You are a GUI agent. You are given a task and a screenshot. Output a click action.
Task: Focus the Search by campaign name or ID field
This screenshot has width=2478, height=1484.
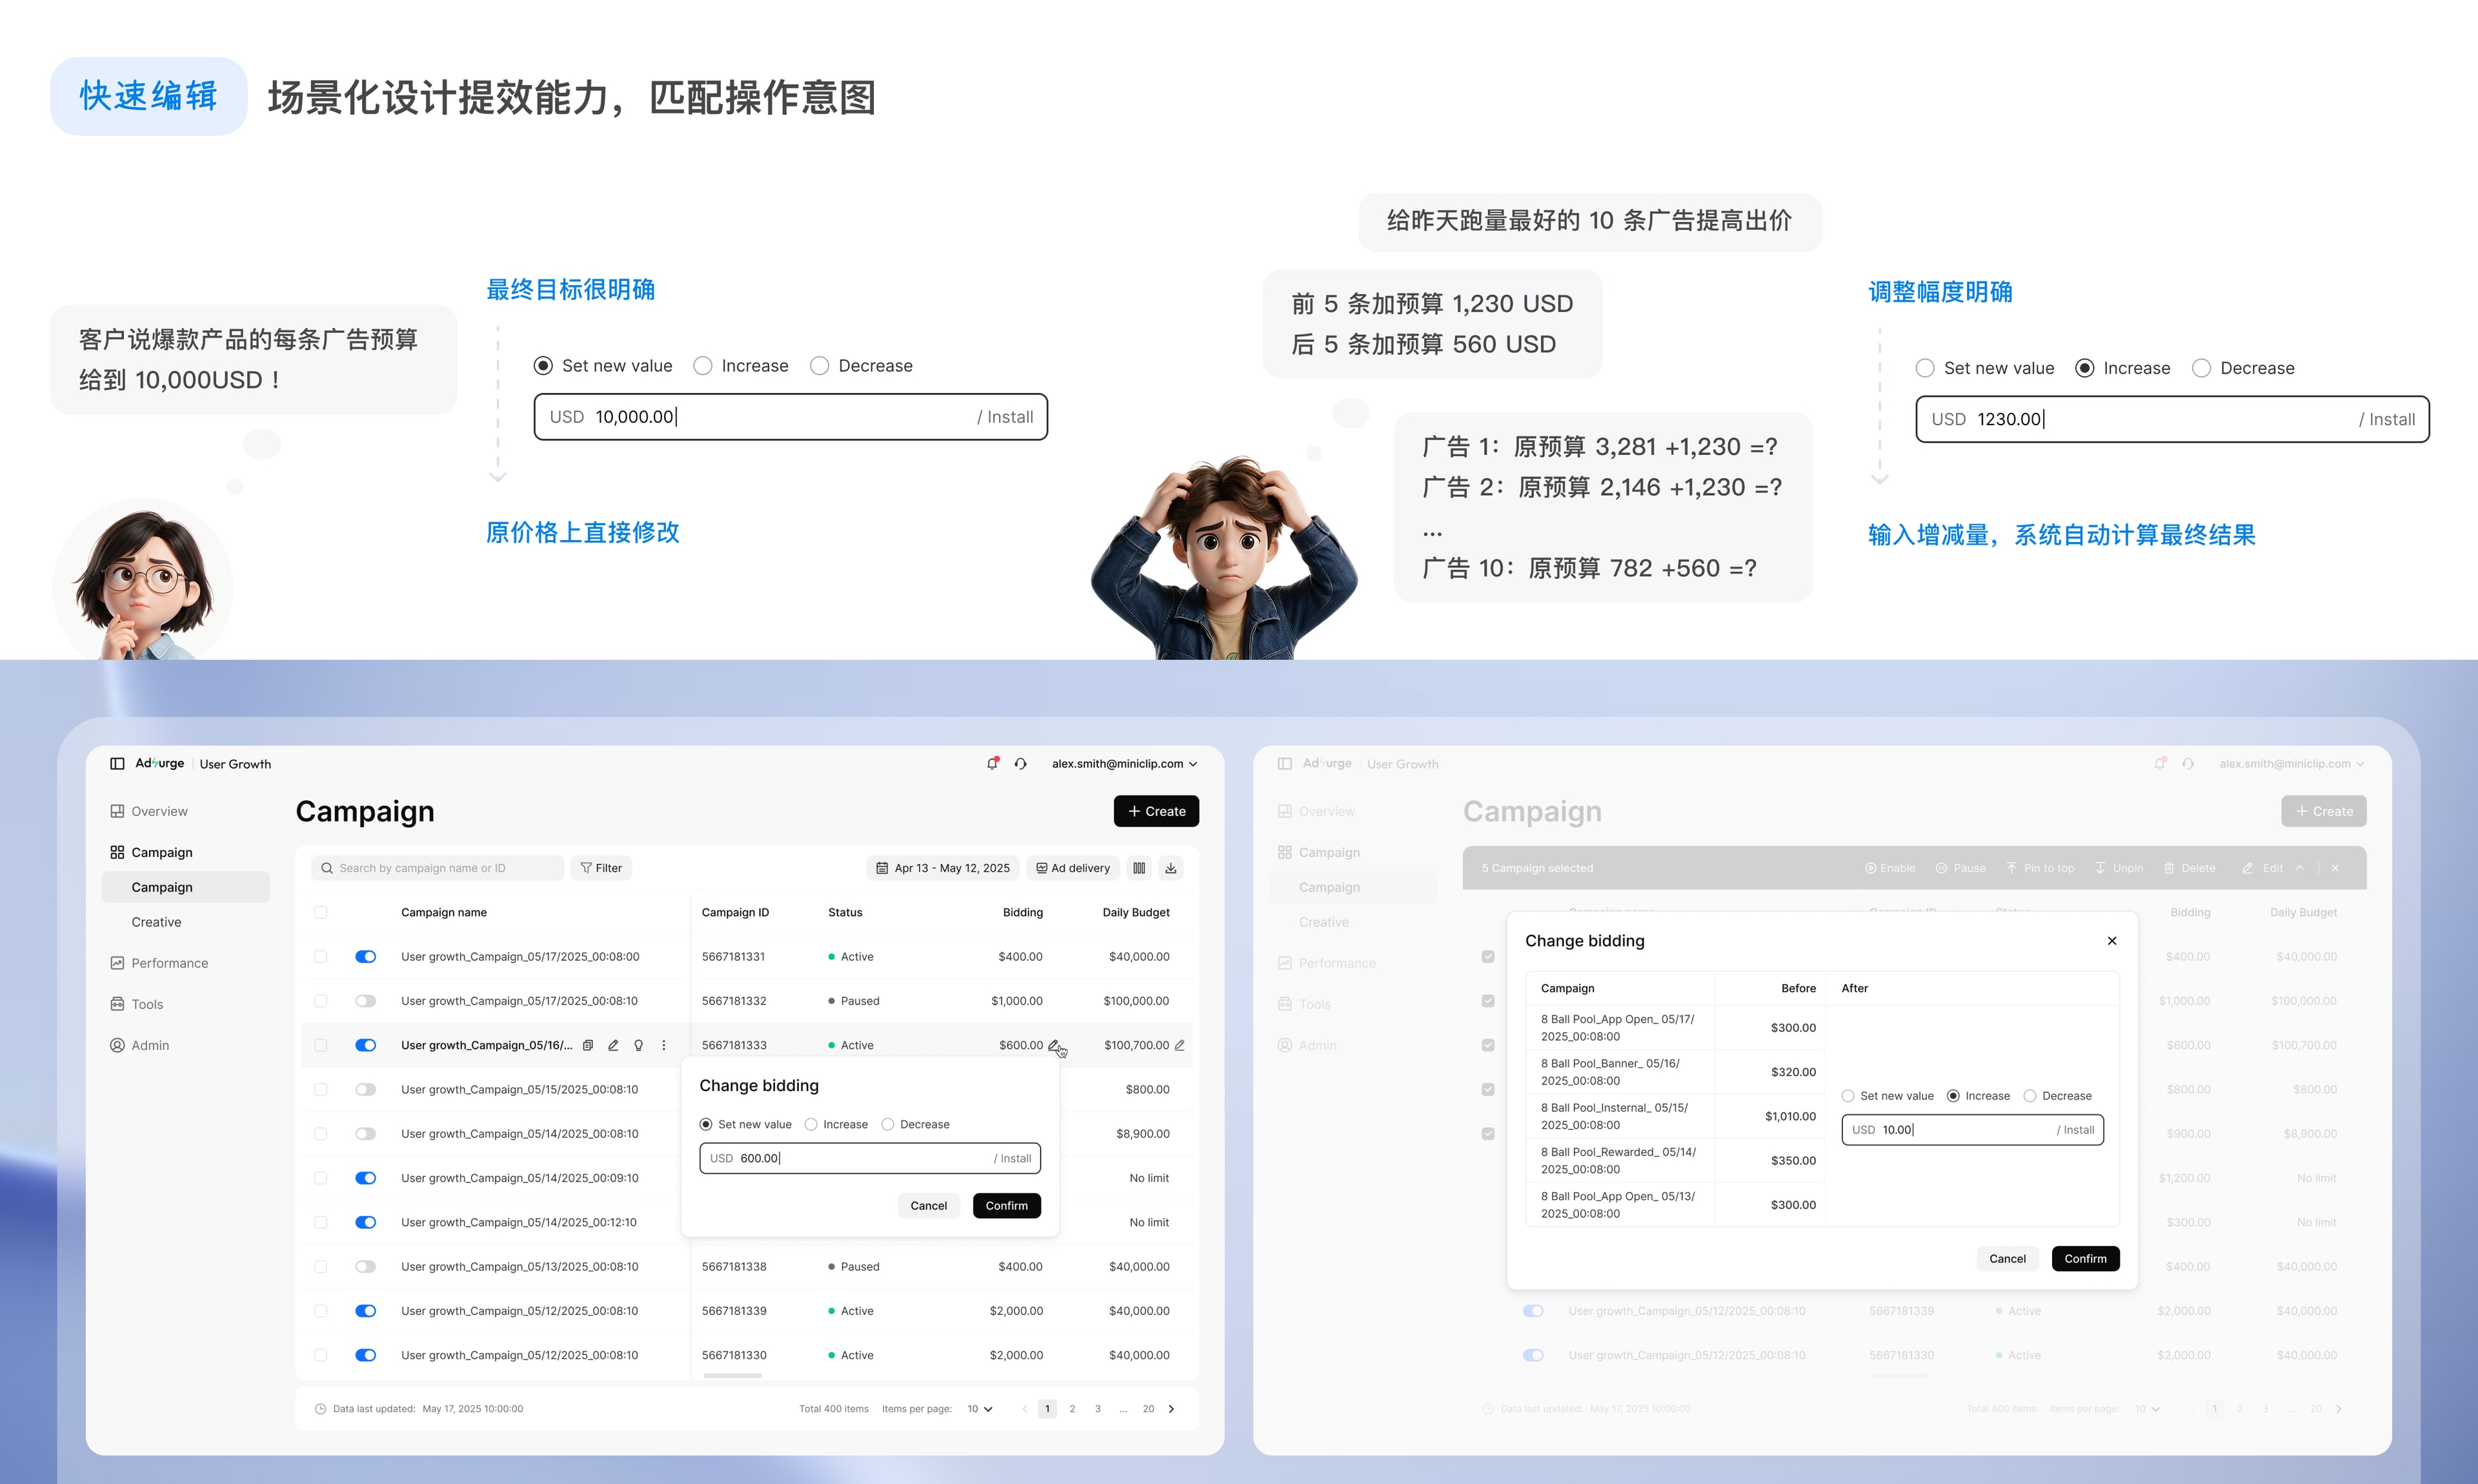tap(437, 868)
